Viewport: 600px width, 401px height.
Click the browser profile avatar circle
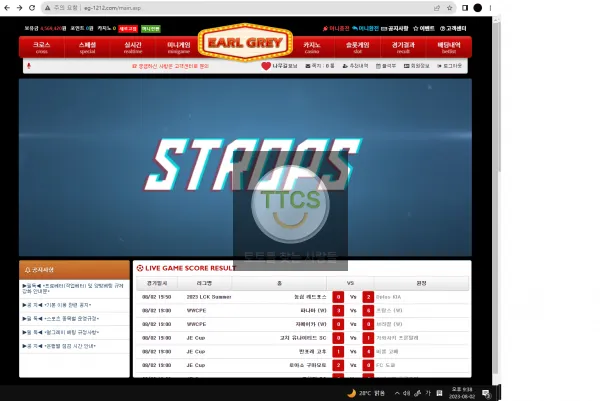(x=478, y=8)
